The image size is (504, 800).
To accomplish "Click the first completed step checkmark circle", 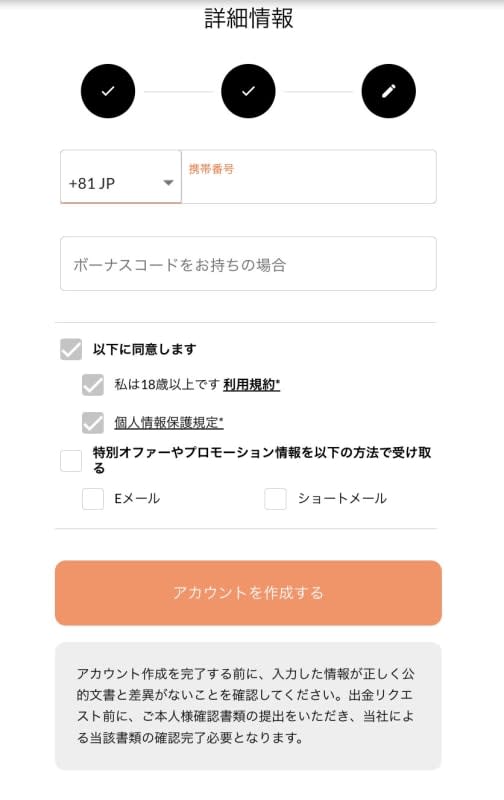I will tap(108, 91).
